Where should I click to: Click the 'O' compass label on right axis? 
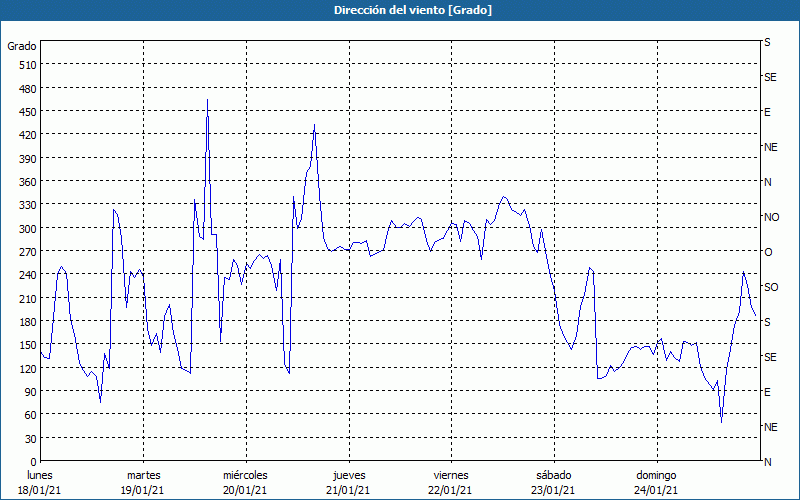(768, 252)
